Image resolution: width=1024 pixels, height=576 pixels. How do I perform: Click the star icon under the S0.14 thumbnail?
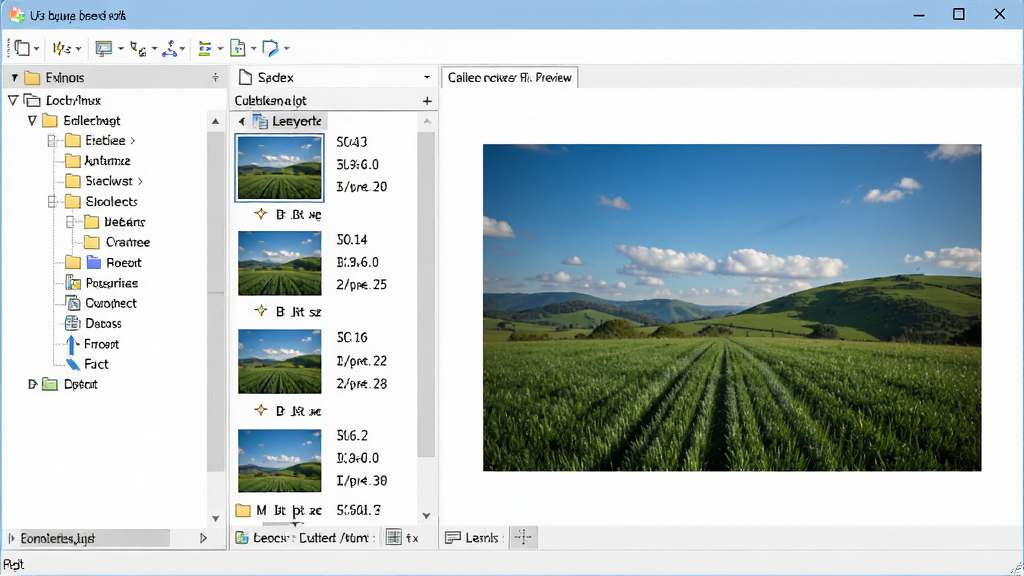(261, 311)
